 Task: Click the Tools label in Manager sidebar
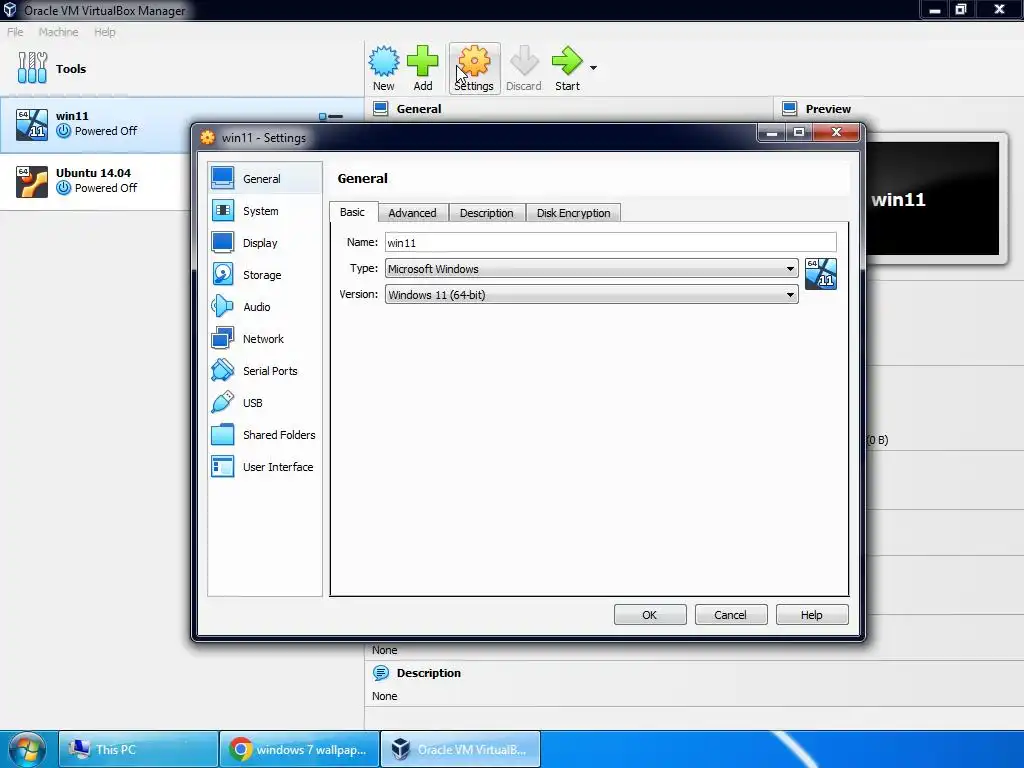[71, 69]
